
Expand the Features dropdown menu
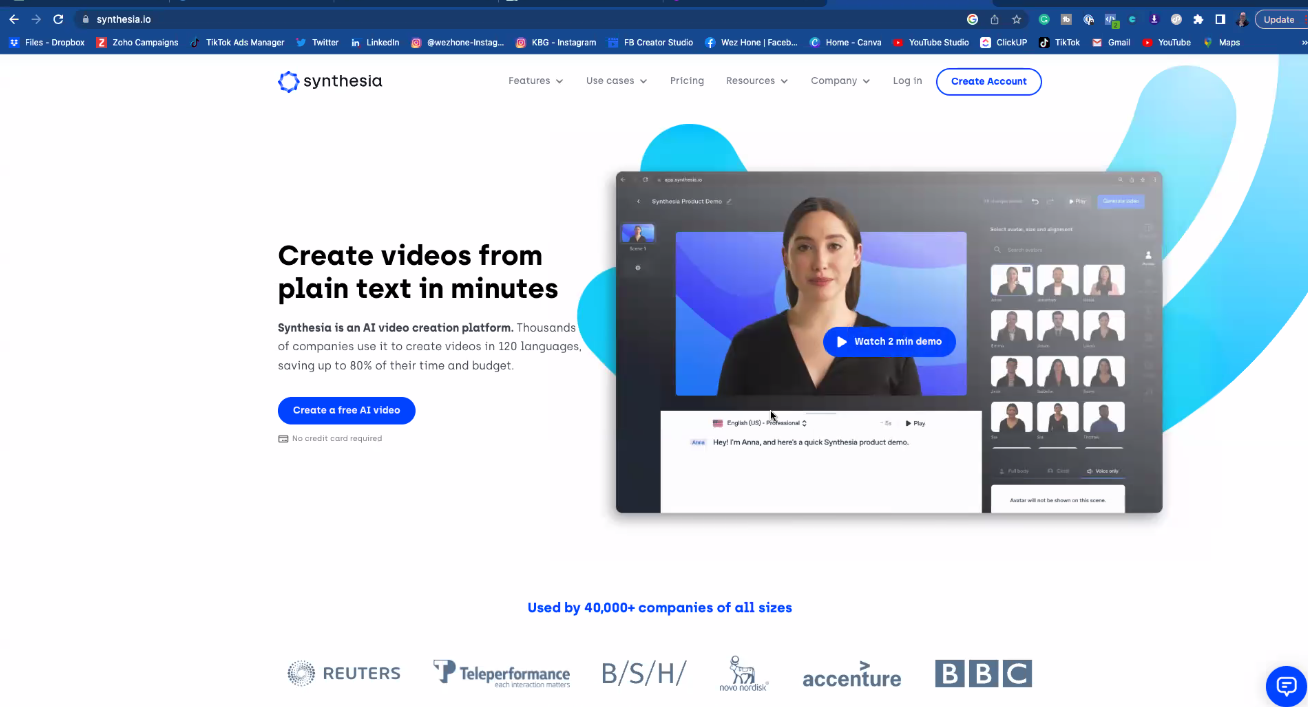535,81
